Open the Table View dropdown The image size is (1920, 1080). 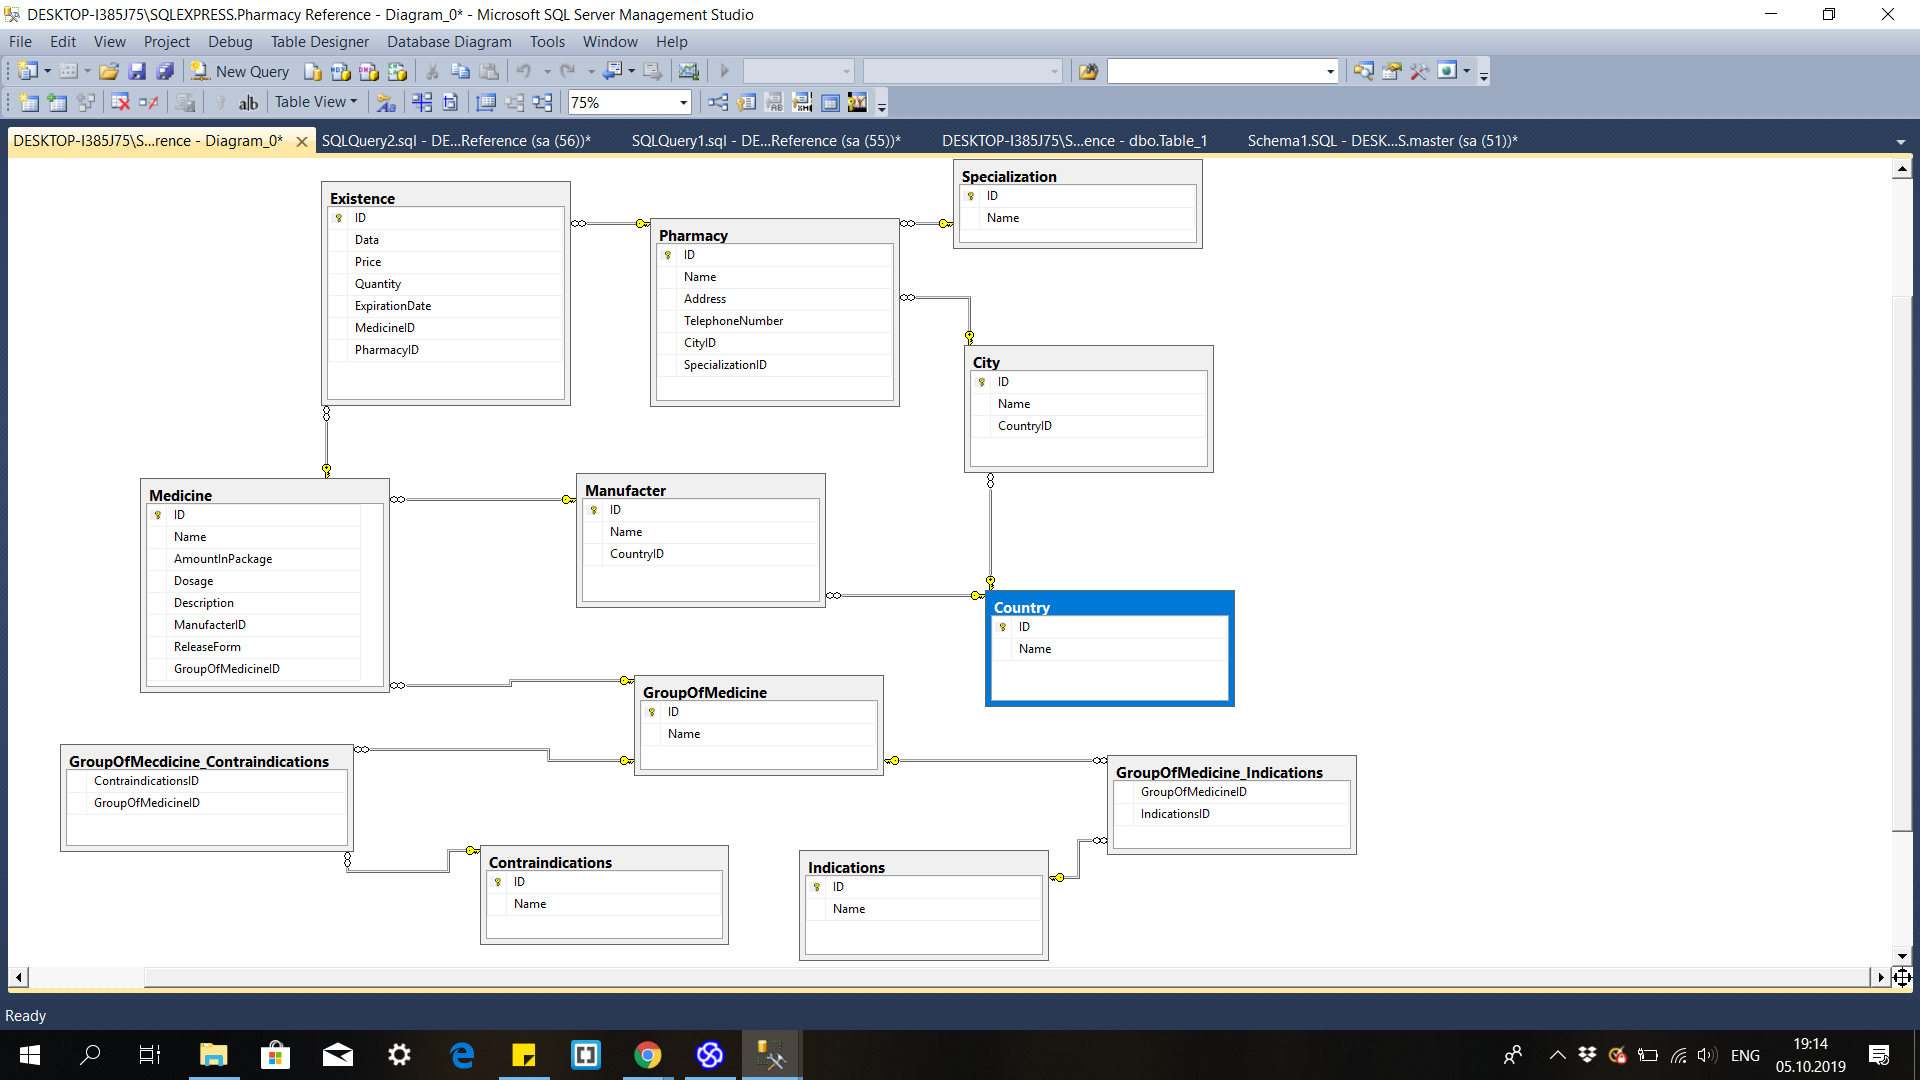(316, 102)
